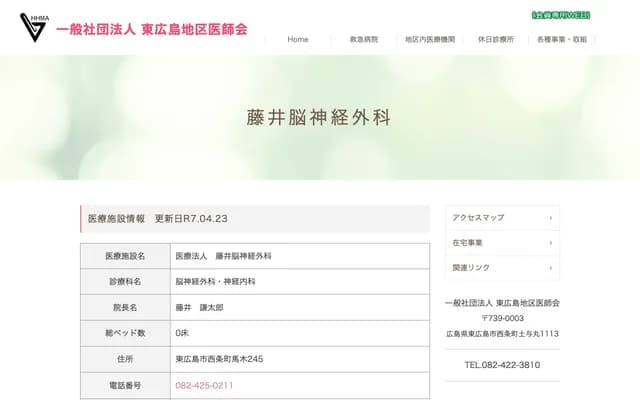Open the 地区内医療機関 menu item
Viewport: 640px width, 400px height.
click(430, 40)
